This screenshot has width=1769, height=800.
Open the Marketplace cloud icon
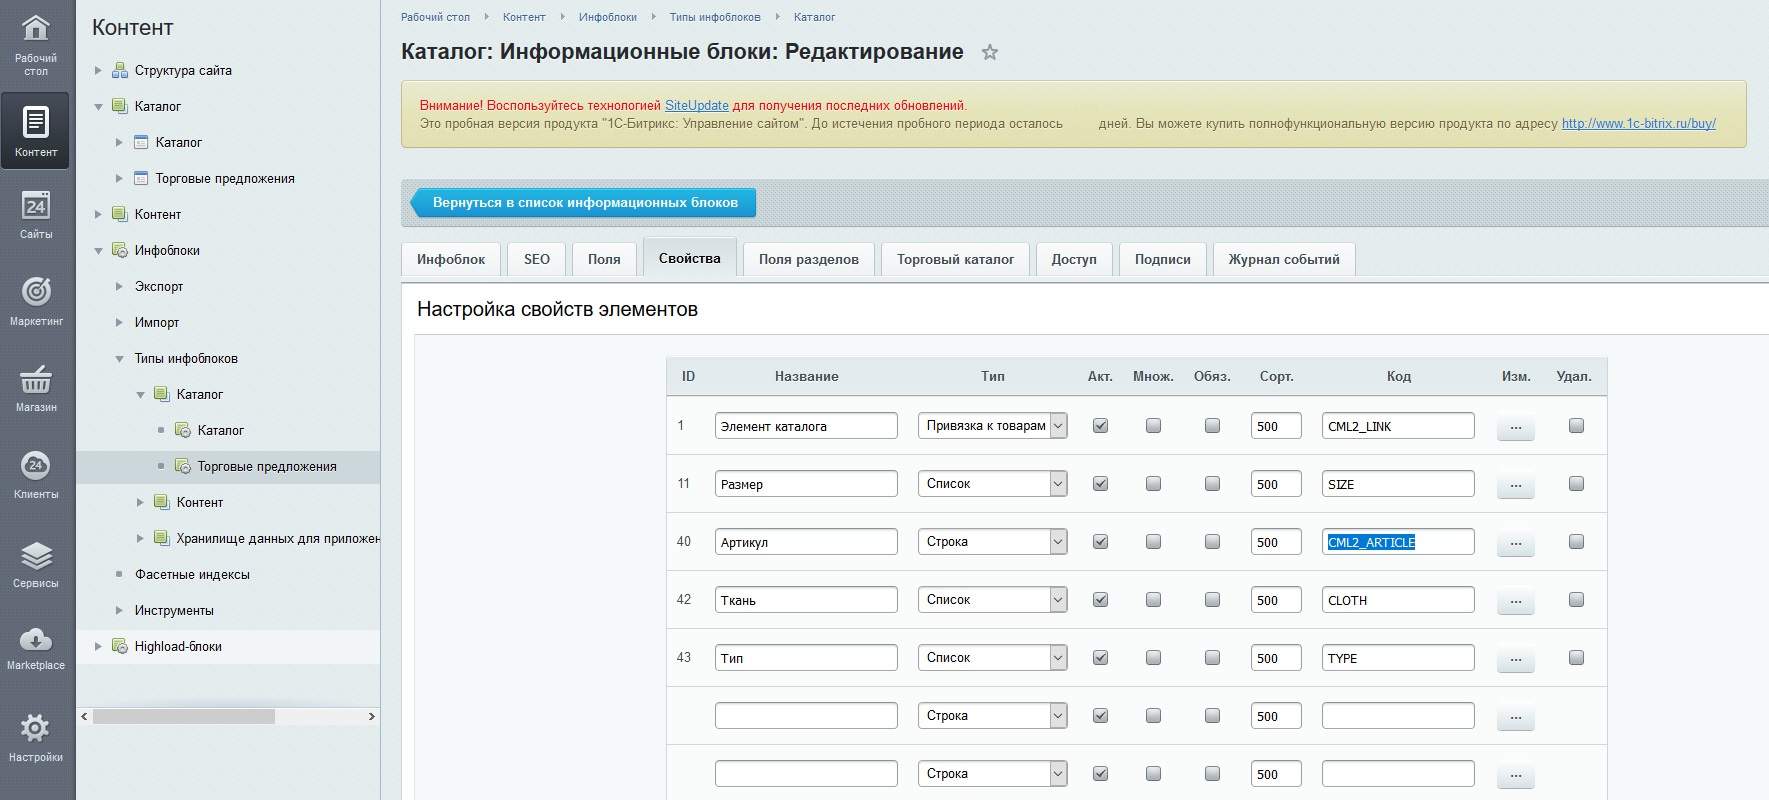36,639
